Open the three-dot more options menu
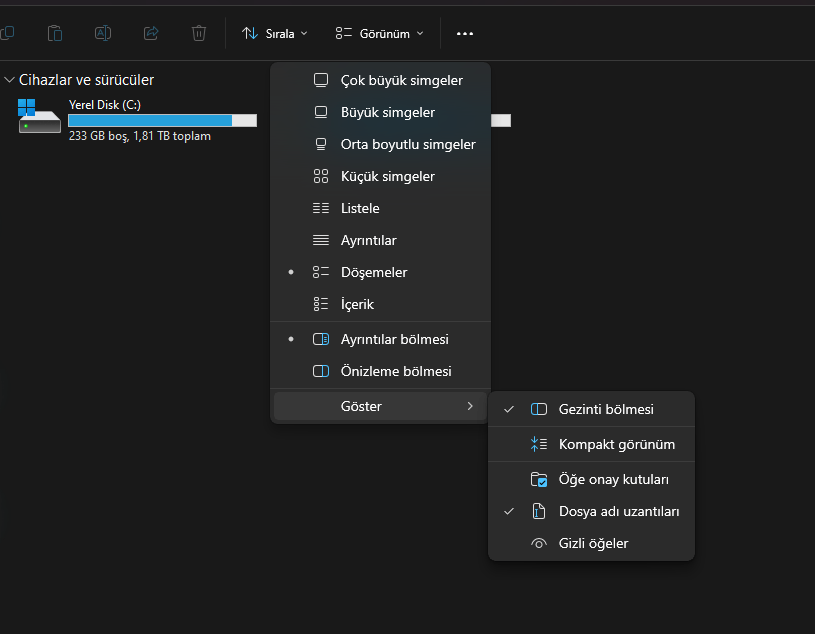 pos(464,33)
